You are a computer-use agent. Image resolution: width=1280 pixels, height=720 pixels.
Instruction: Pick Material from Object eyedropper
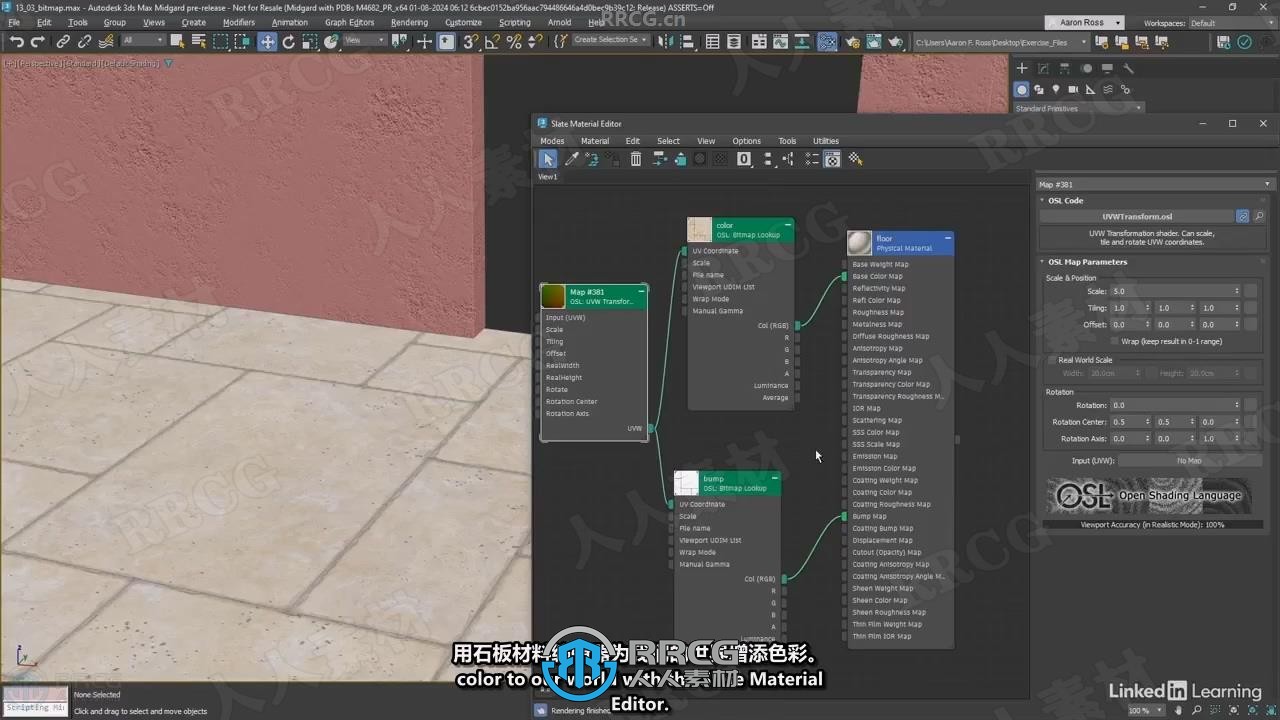[571, 159]
